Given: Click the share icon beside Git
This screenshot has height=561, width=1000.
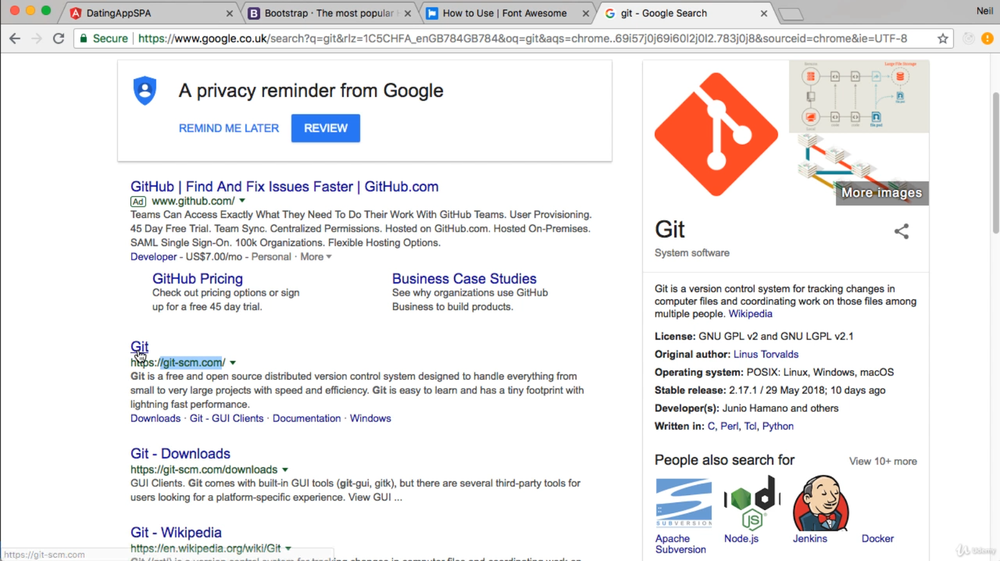Looking at the screenshot, I should tap(901, 232).
